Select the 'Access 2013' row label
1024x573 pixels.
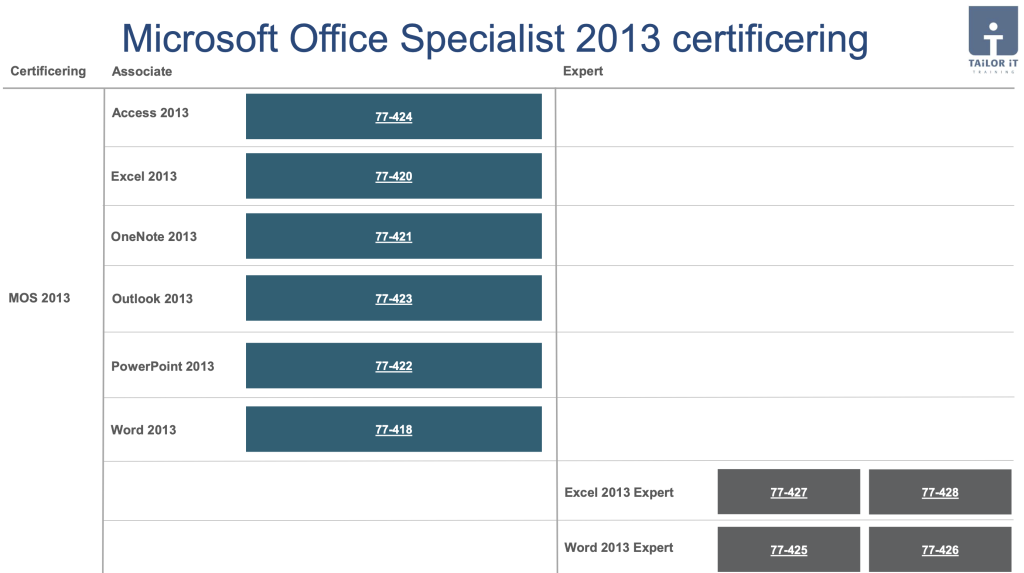coord(150,112)
